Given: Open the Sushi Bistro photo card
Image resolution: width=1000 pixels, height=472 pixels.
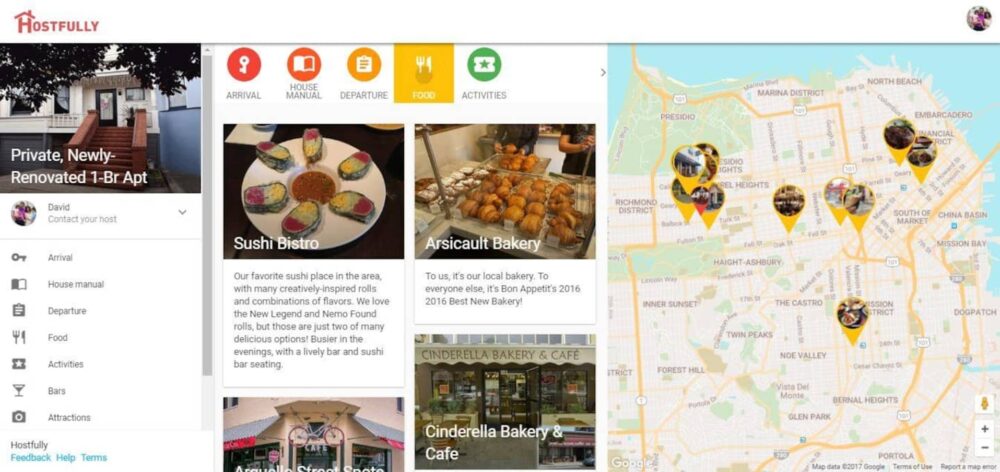Looking at the screenshot, I should (x=313, y=191).
